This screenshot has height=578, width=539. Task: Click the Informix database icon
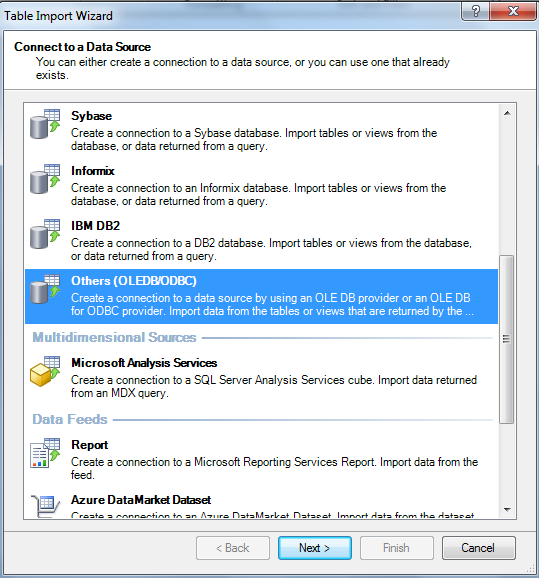coord(45,179)
